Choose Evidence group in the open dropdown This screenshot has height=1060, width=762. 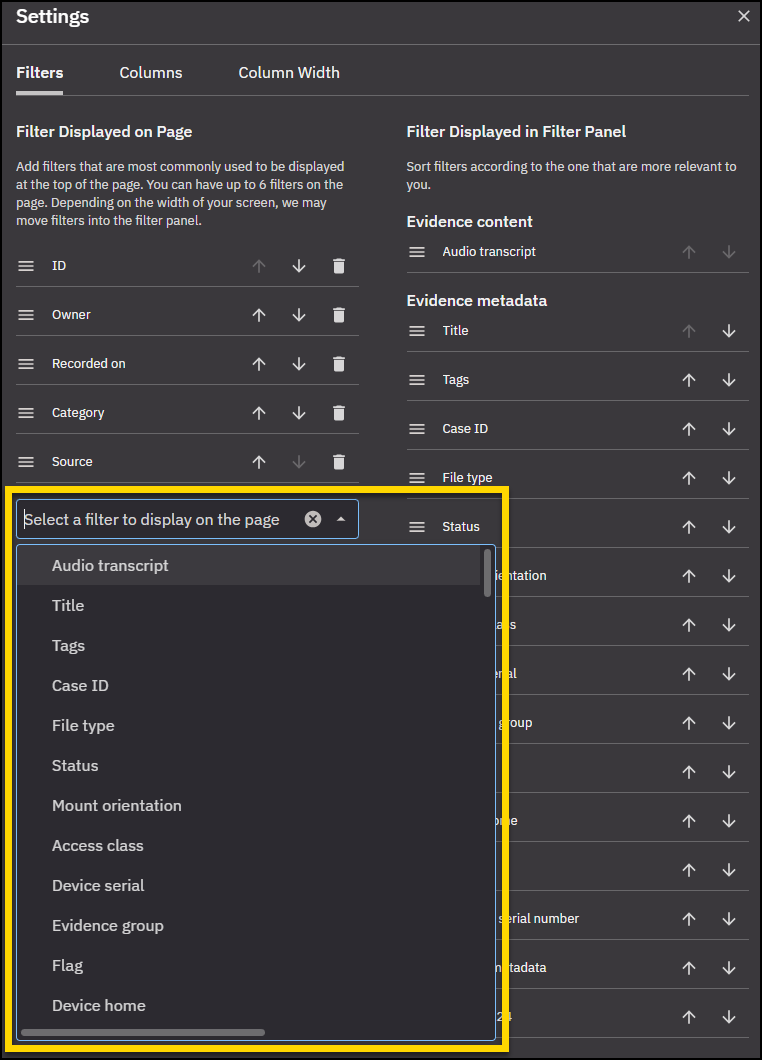coord(107,925)
